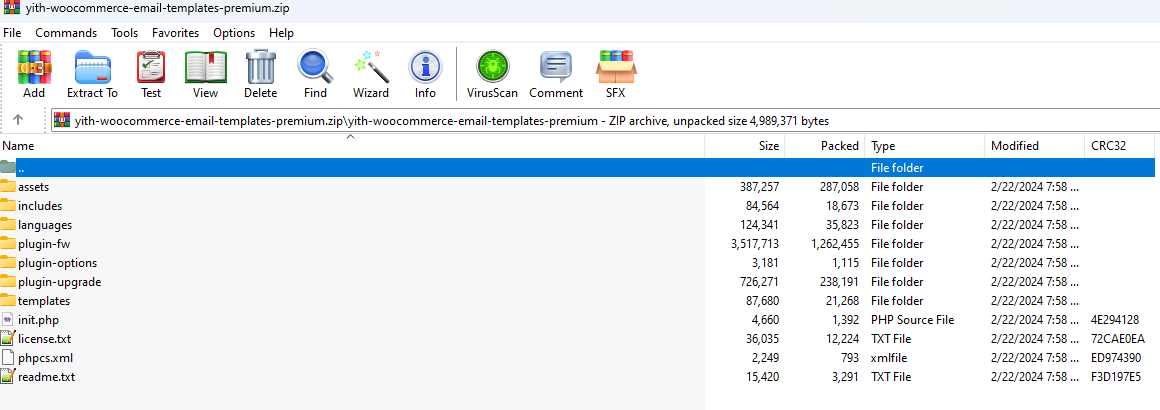The image size is (1160, 410).
Task: Sort by Modified column header
Action: tap(1015, 146)
